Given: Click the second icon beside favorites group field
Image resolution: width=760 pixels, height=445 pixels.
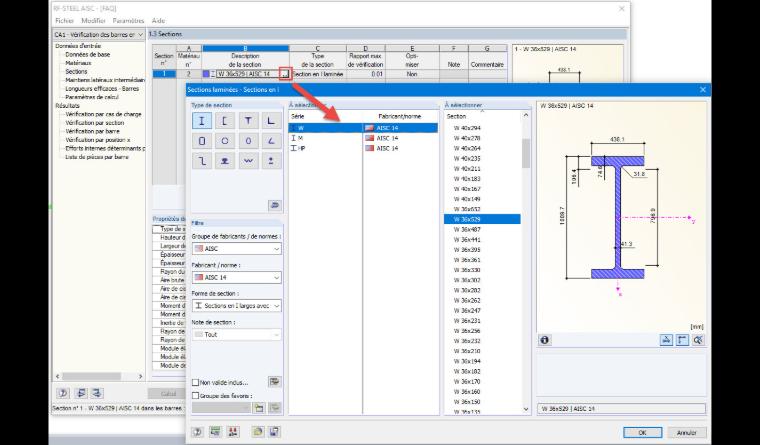Looking at the screenshot, I should (x=275, y=408).
